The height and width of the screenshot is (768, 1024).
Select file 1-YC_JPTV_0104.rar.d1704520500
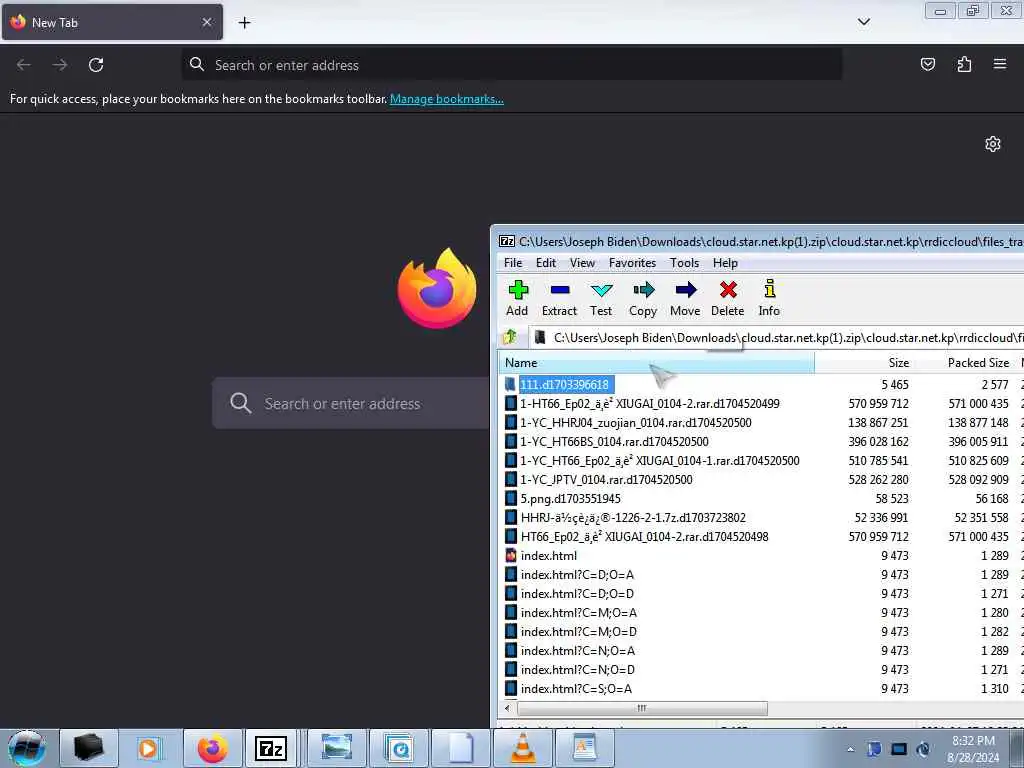pyautogui.click(x=606, y=479)
